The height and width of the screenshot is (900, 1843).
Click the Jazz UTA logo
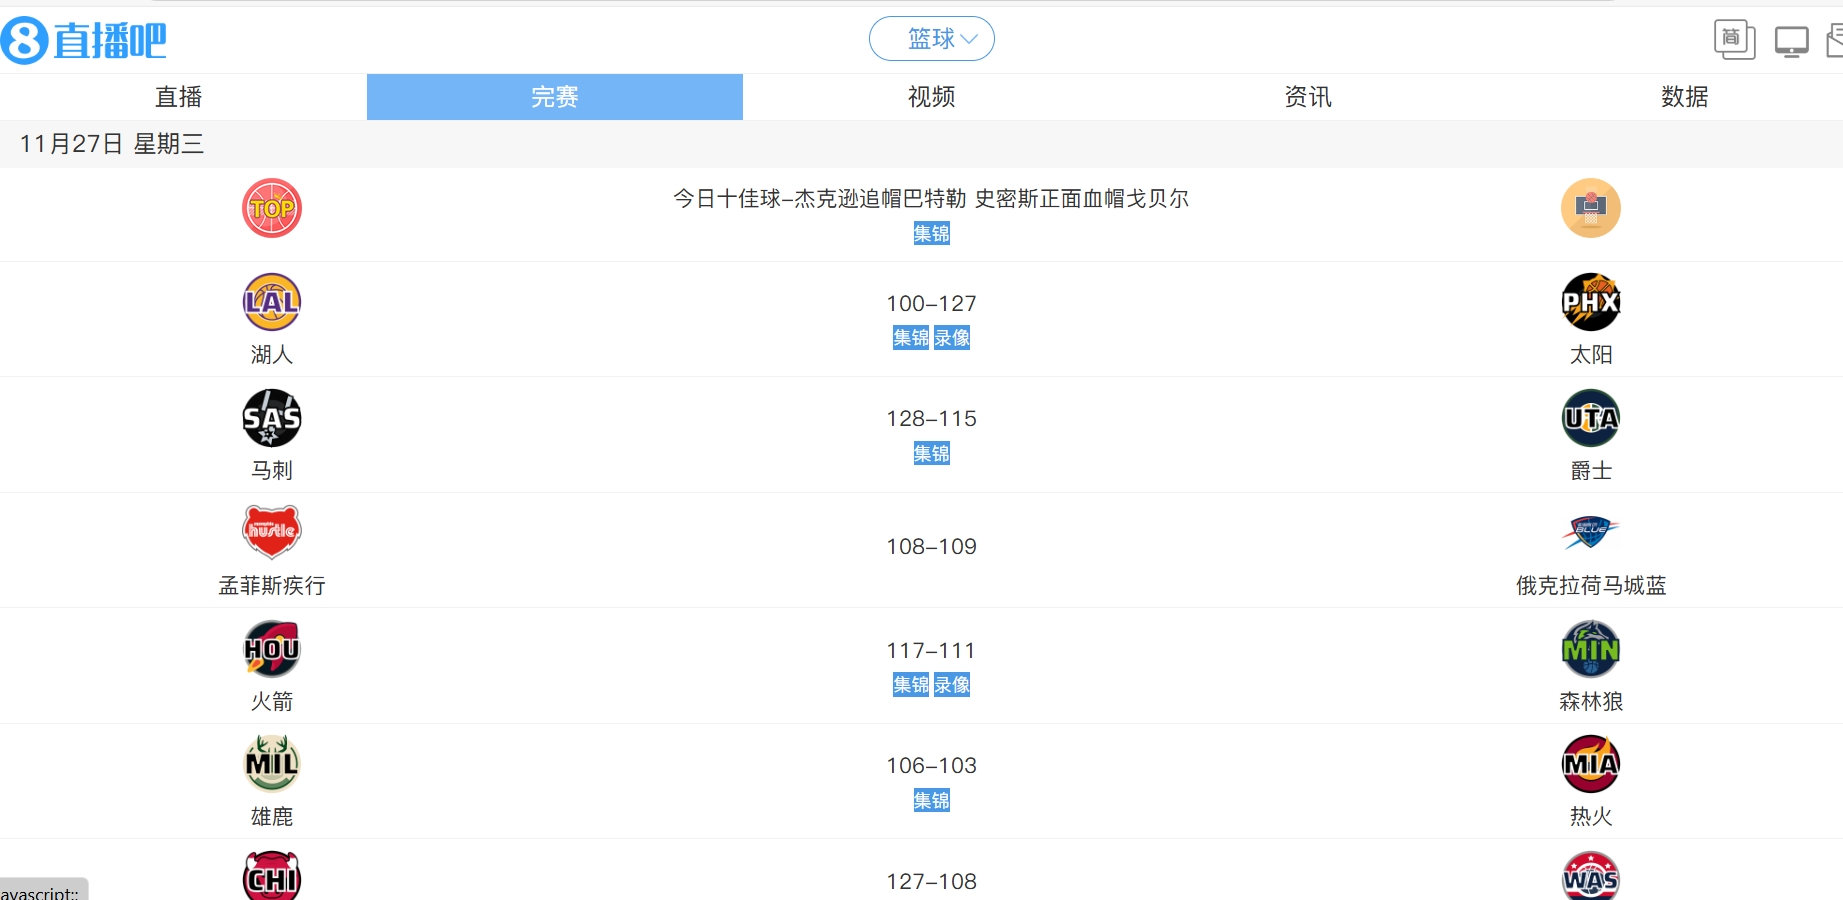point(1591,418)
